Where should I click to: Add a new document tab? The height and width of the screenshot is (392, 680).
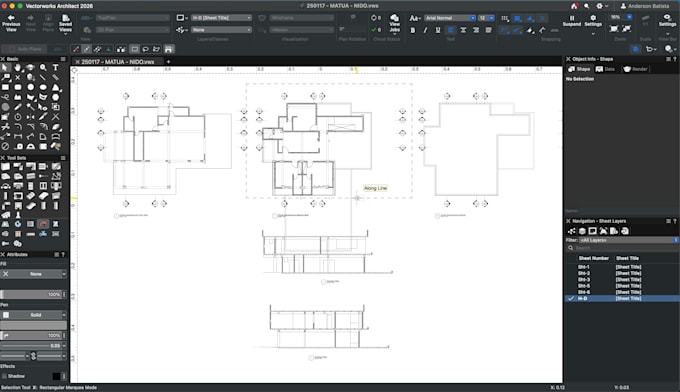[168, 62]
